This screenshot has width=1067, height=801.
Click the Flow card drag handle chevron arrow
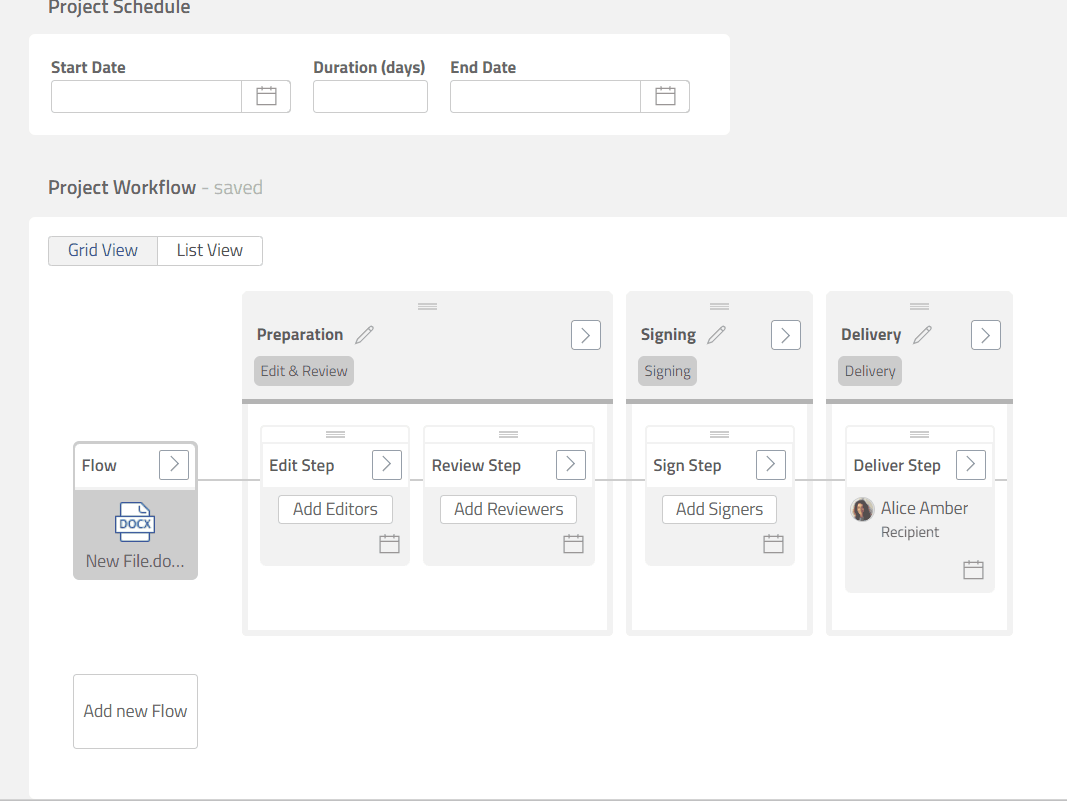click(x=175, y=464)
